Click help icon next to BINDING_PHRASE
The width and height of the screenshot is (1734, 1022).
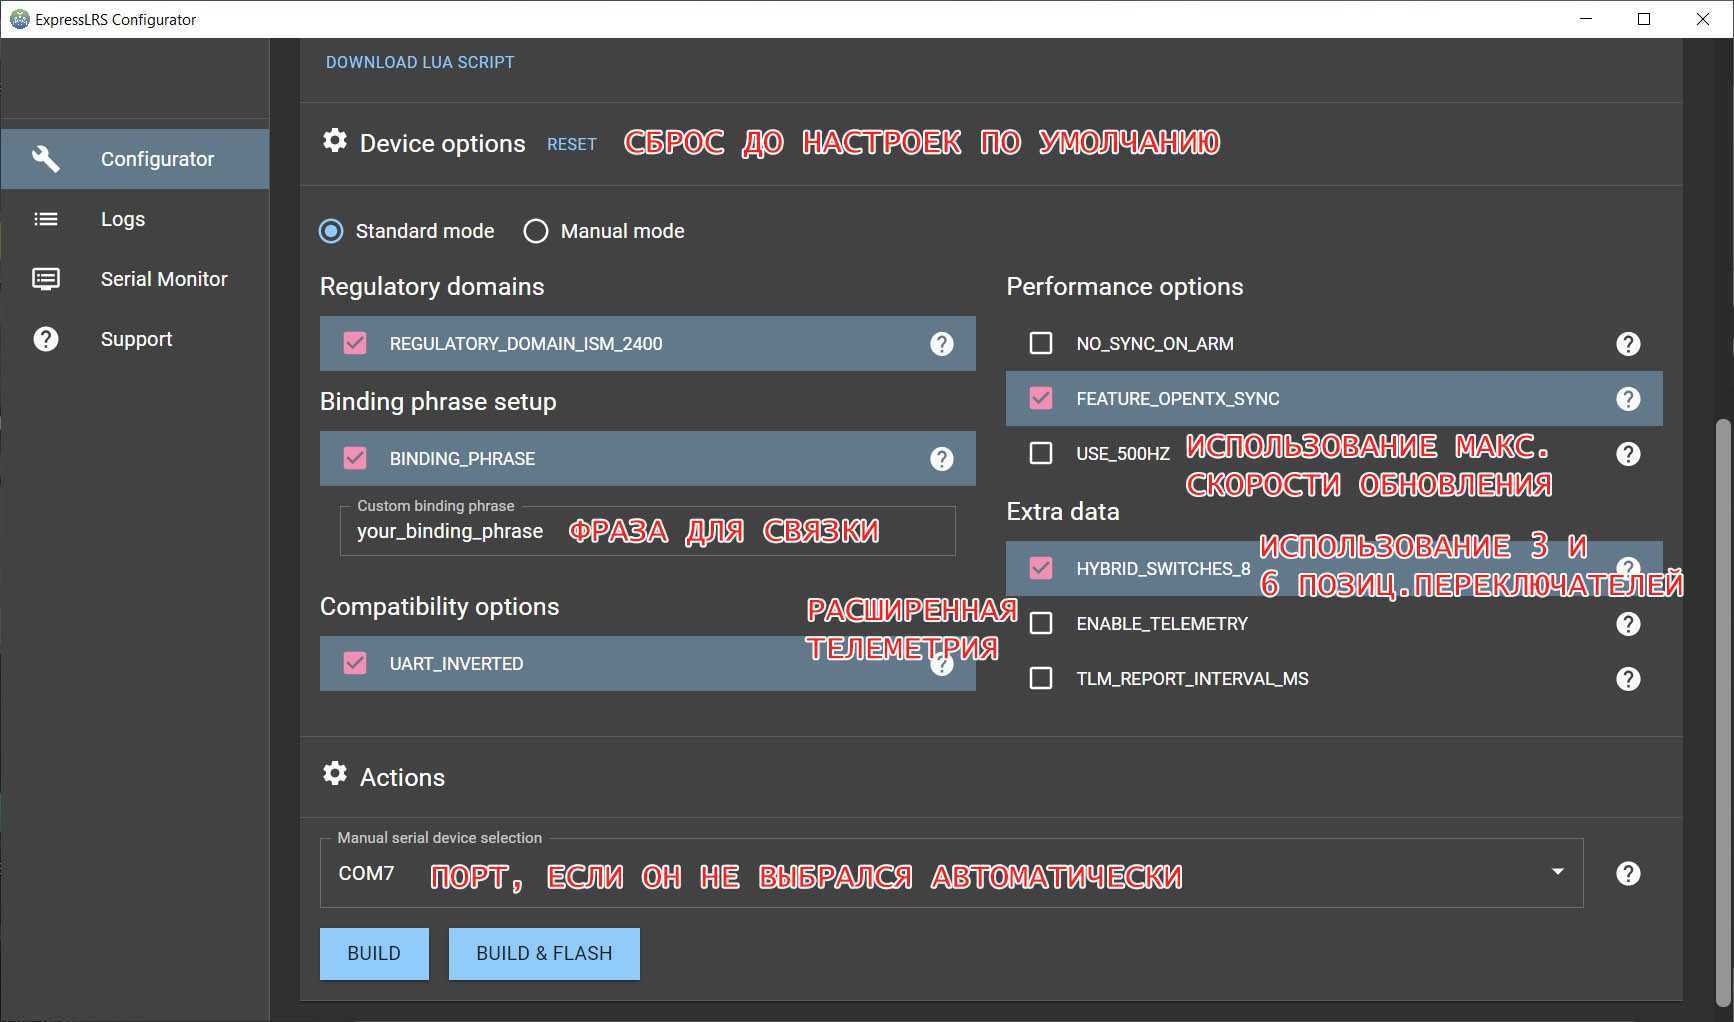click(x=941, y=459)
